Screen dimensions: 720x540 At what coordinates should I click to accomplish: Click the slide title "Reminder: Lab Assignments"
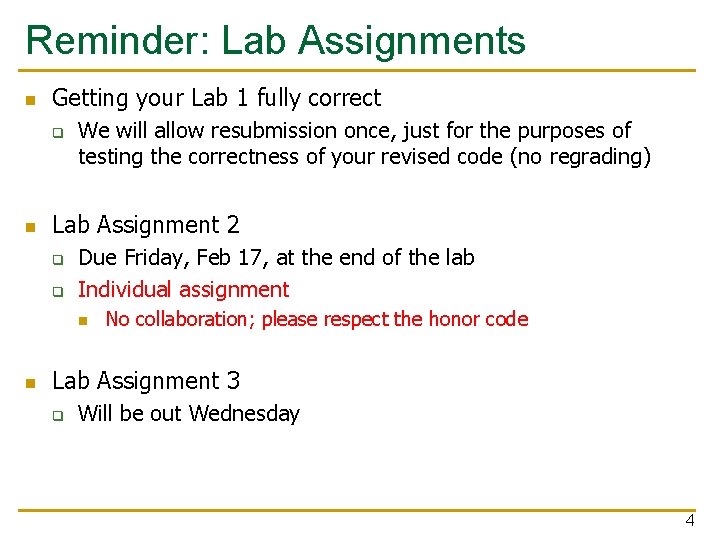point(275,41)
